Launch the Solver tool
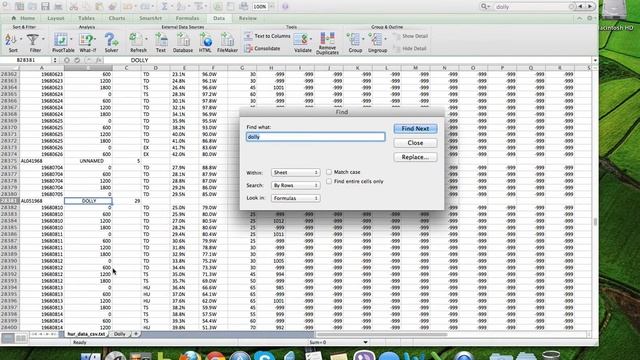 click(111, 40)
